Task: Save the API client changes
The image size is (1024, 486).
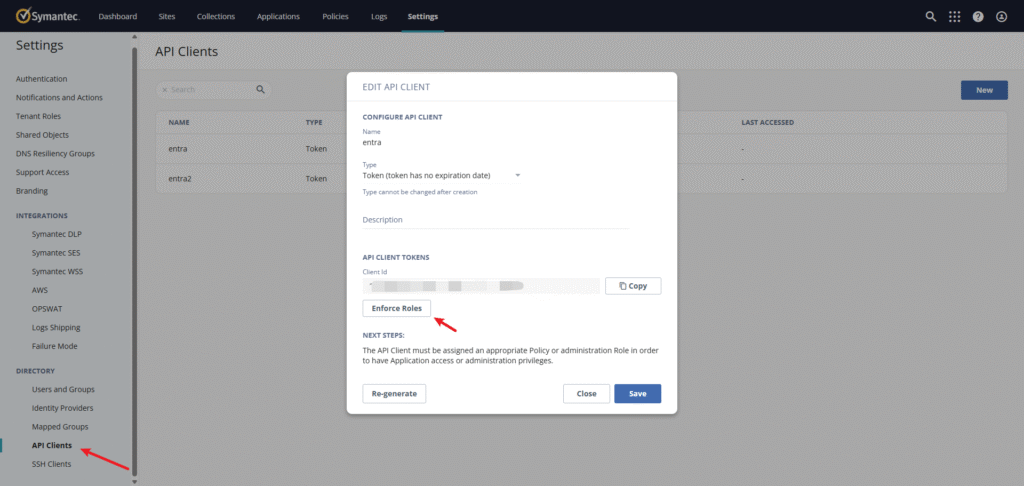Action: coord(637,394)
